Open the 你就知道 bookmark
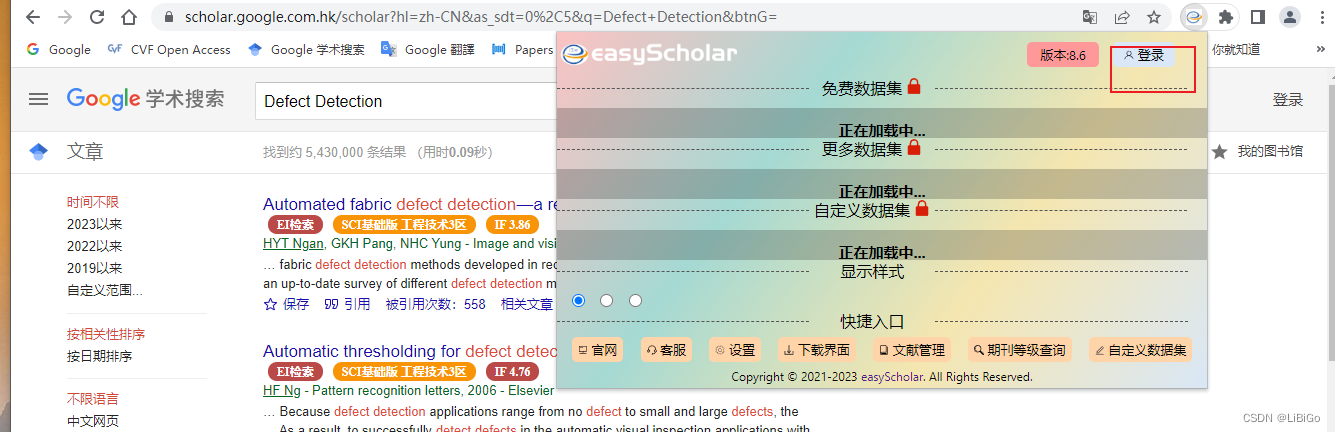Image resolution: width=1335 pixels, height=432 pixels. click(x=1236, y=49)
